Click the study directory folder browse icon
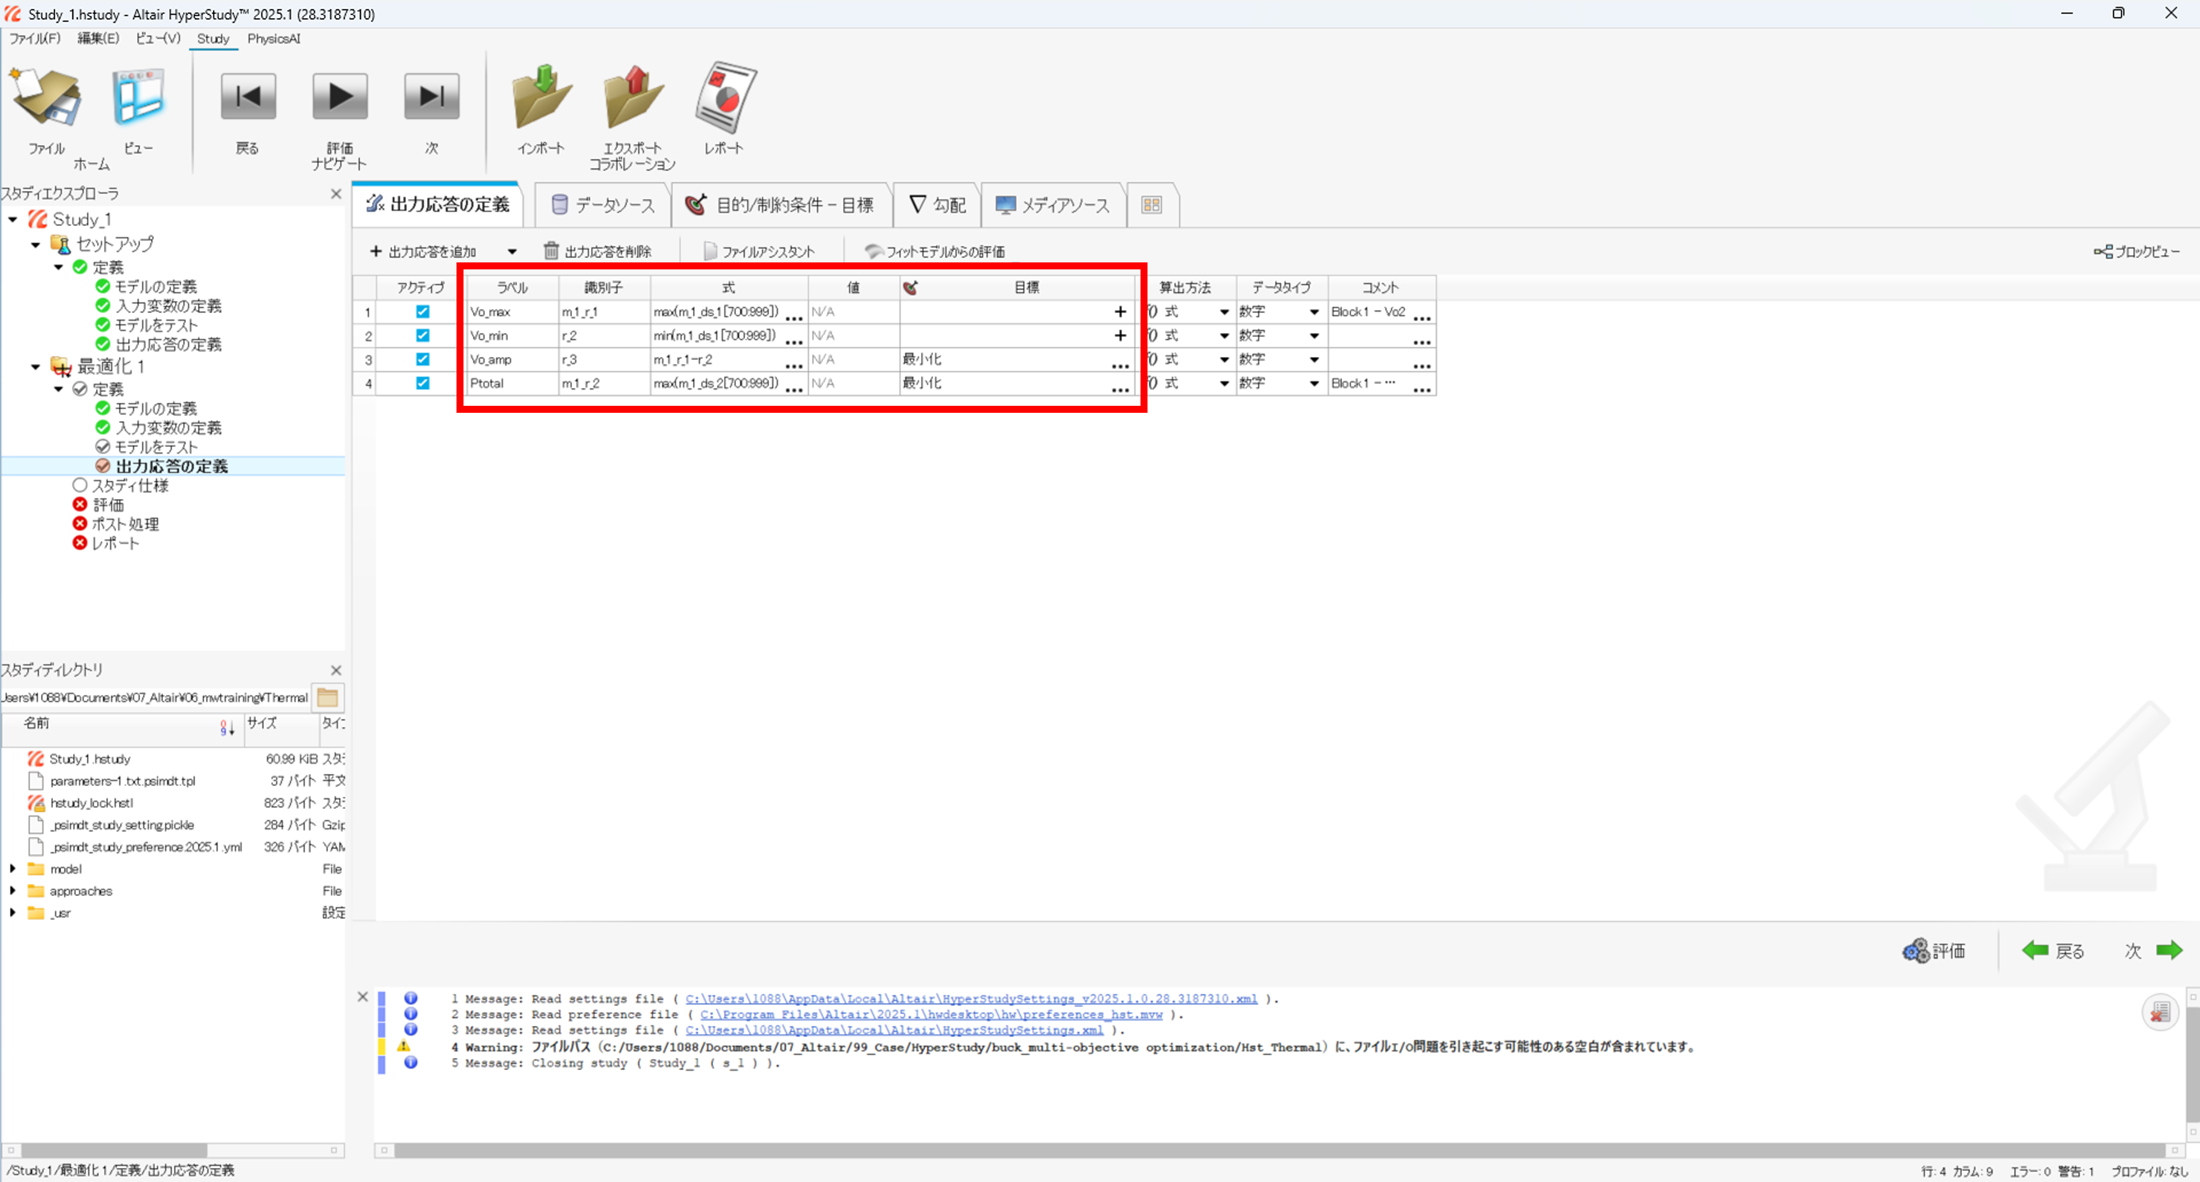 [328, 697]
